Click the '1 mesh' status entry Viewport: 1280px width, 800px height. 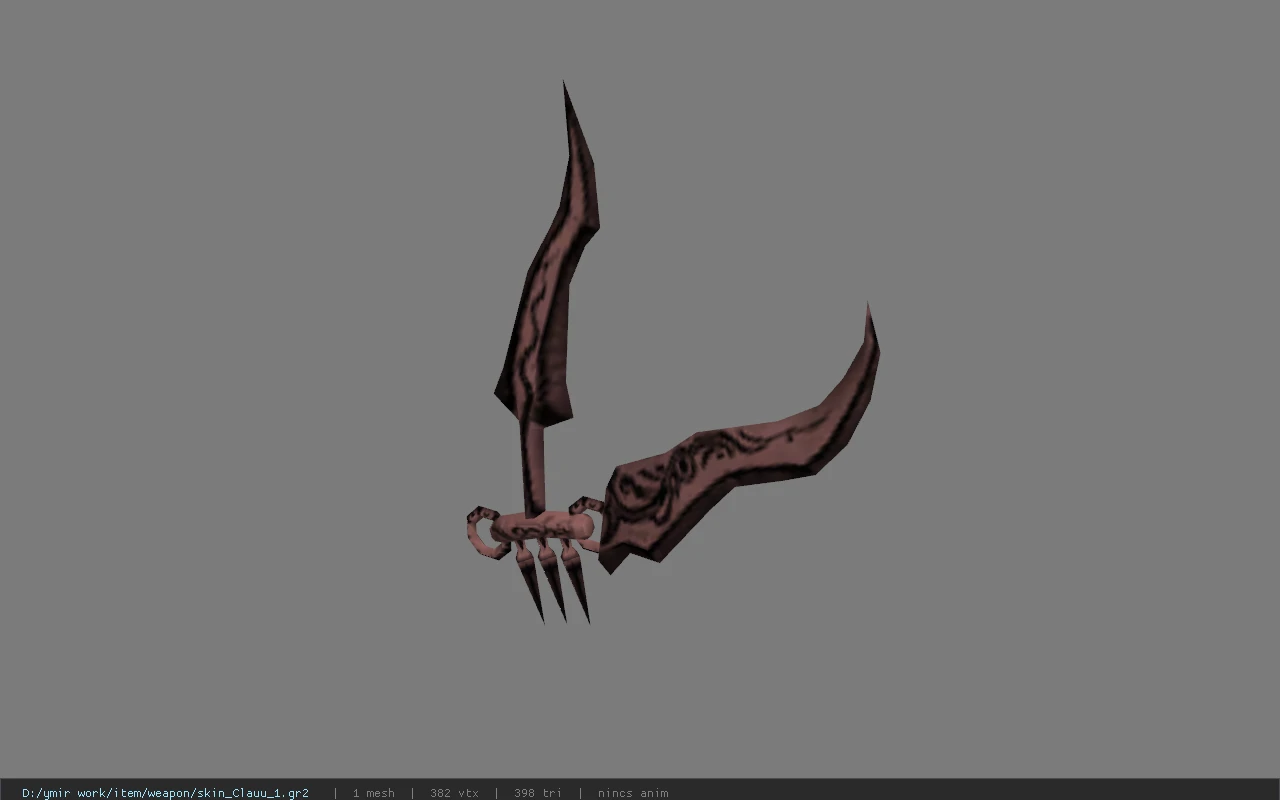[x=373, y=793]
